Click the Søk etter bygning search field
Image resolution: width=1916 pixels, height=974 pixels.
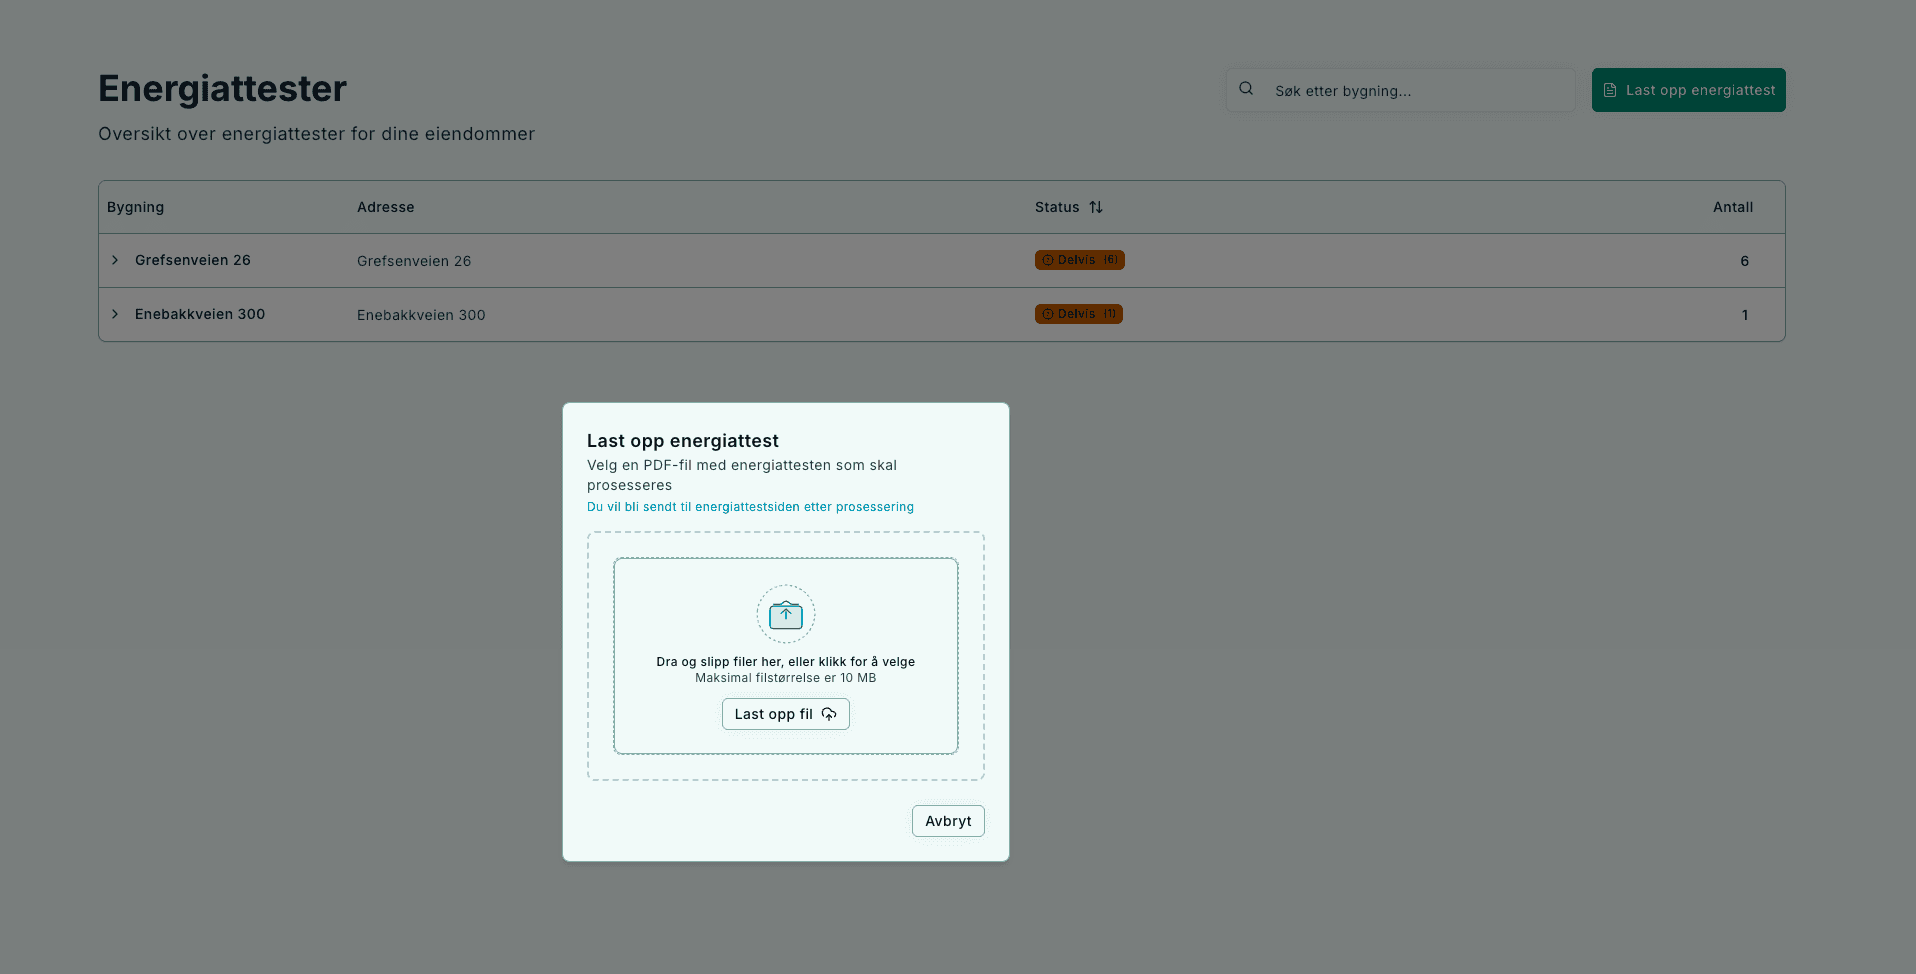point(1400,89)
